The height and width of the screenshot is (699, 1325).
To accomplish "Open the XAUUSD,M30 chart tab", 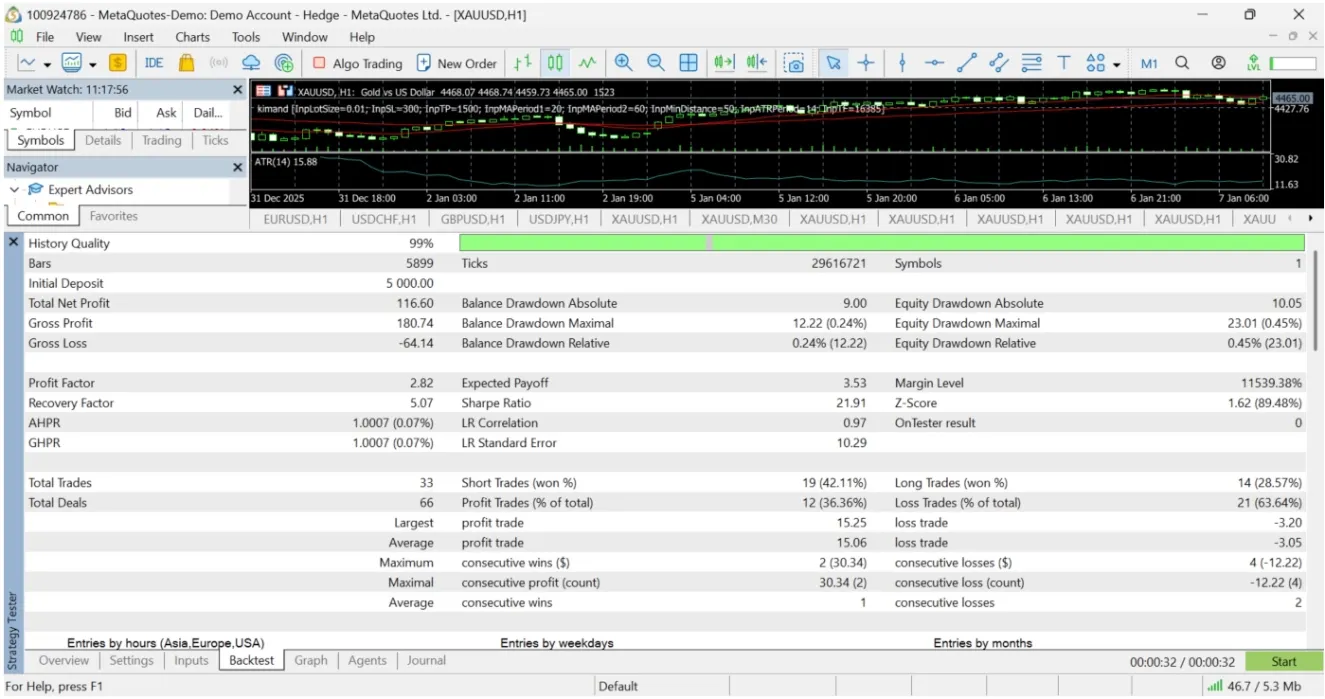I will [x=740, y=219].
